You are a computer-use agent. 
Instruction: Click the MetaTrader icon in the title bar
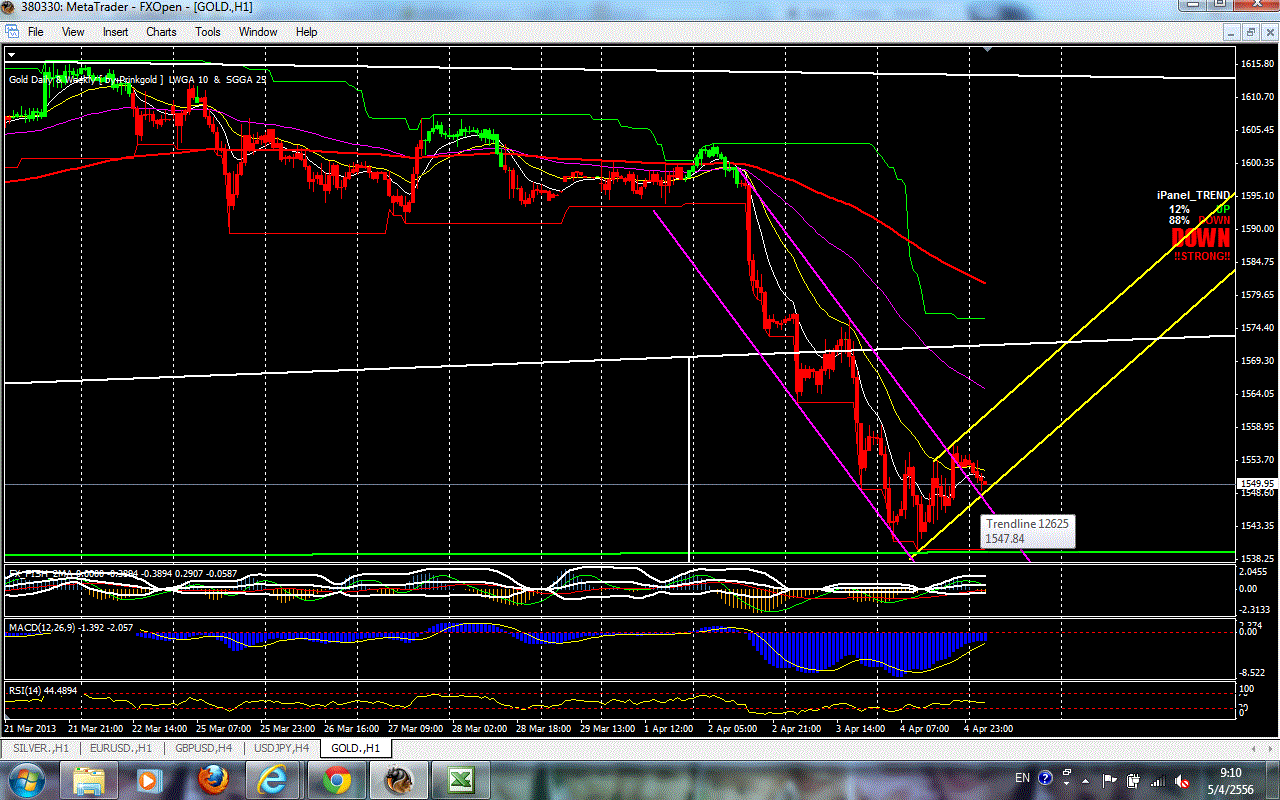pyautogui.click(x=9, y=8)
